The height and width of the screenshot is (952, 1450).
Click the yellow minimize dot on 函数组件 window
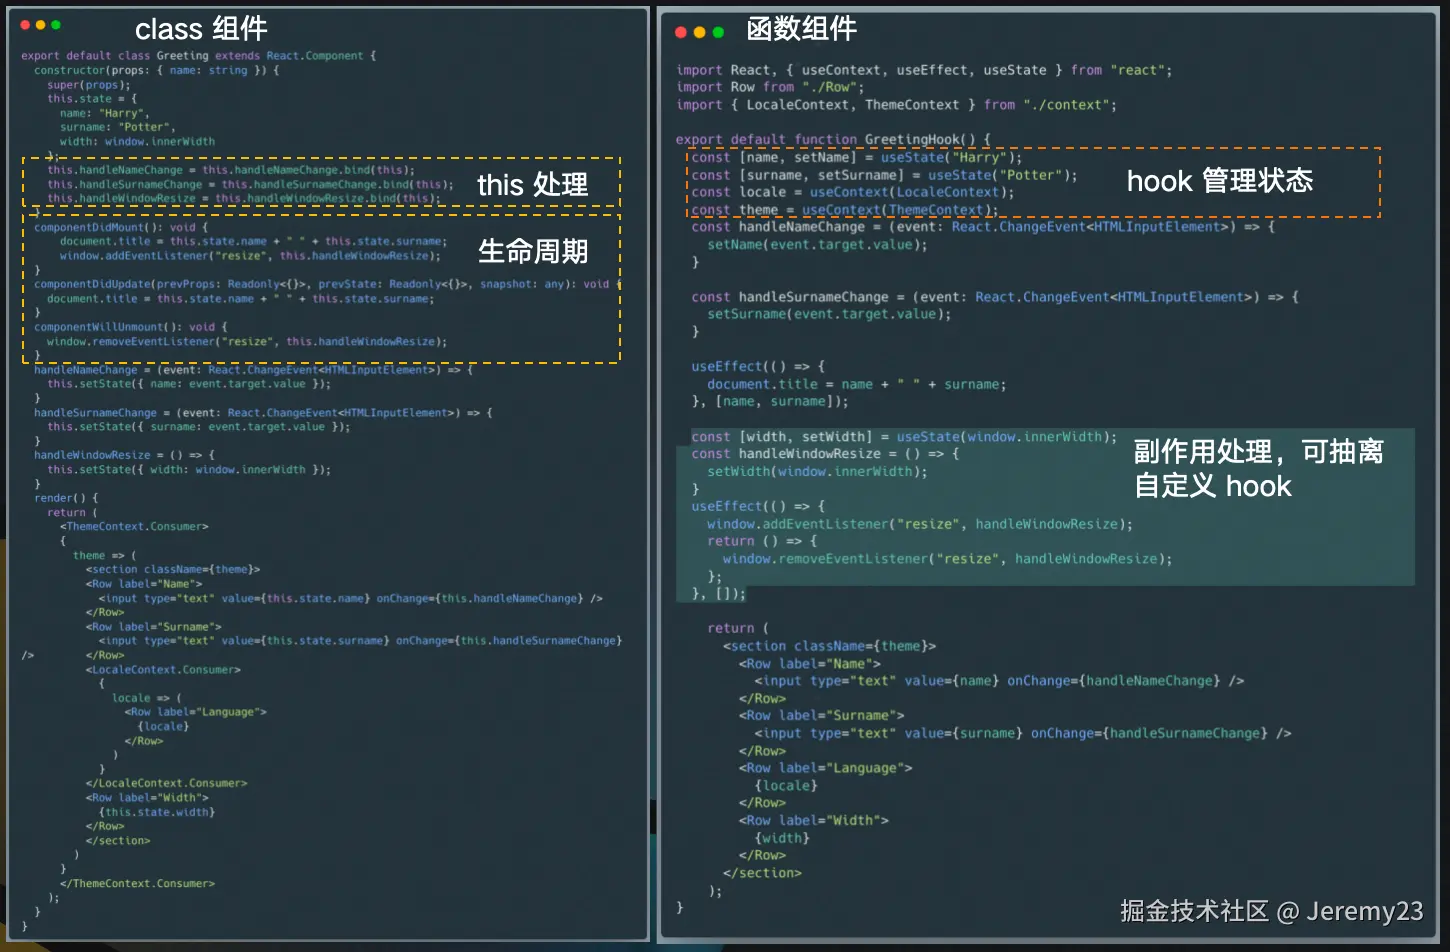tap(698, 31)
